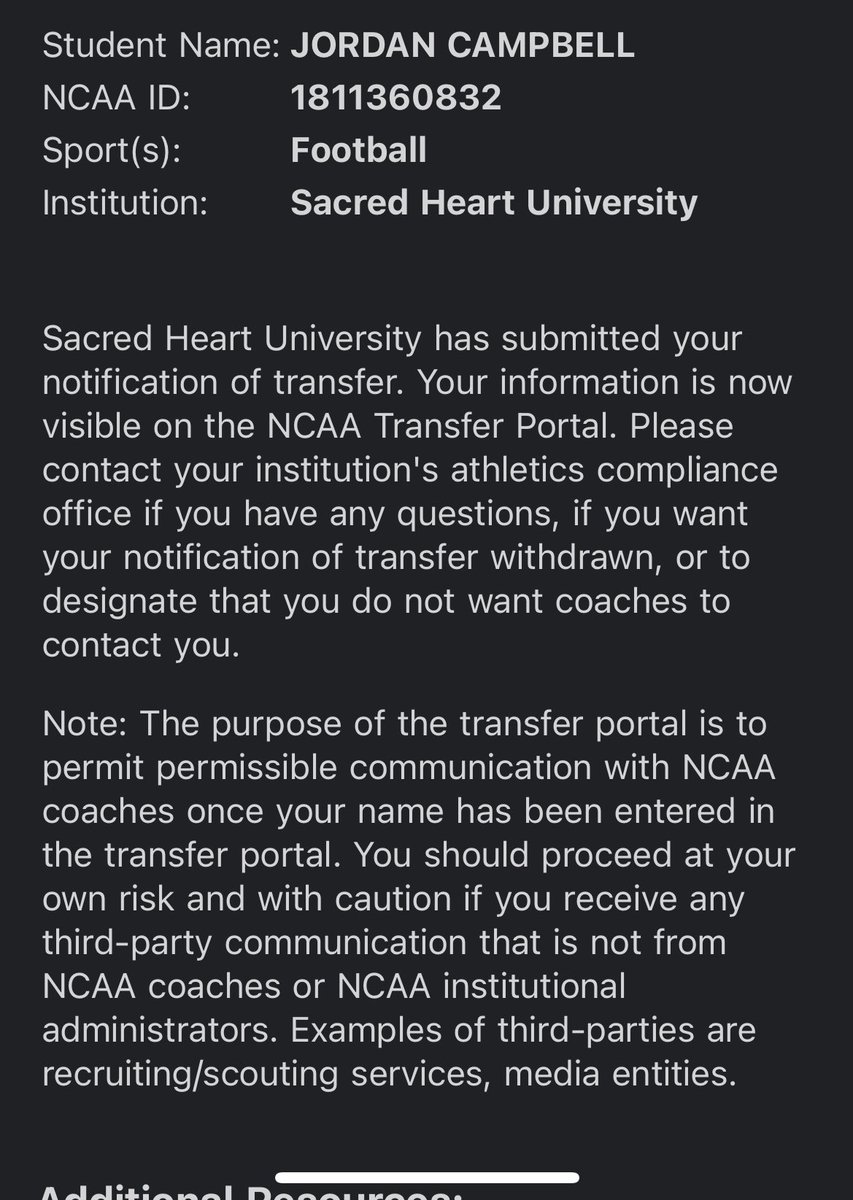
Task: Tap the student name JORDAN CAMPBELL
Action: 462,45
